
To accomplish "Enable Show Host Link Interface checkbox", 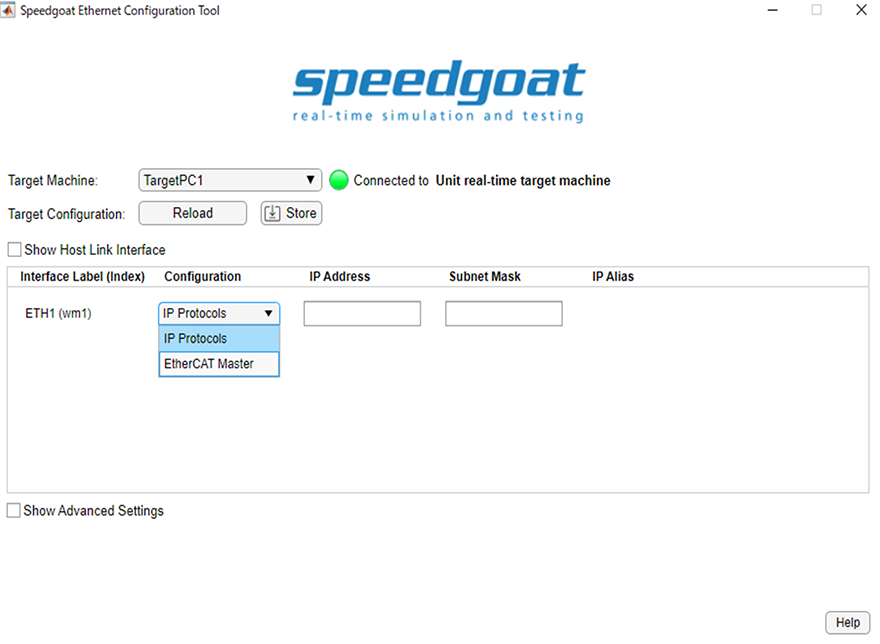I will tap(14, 249).
